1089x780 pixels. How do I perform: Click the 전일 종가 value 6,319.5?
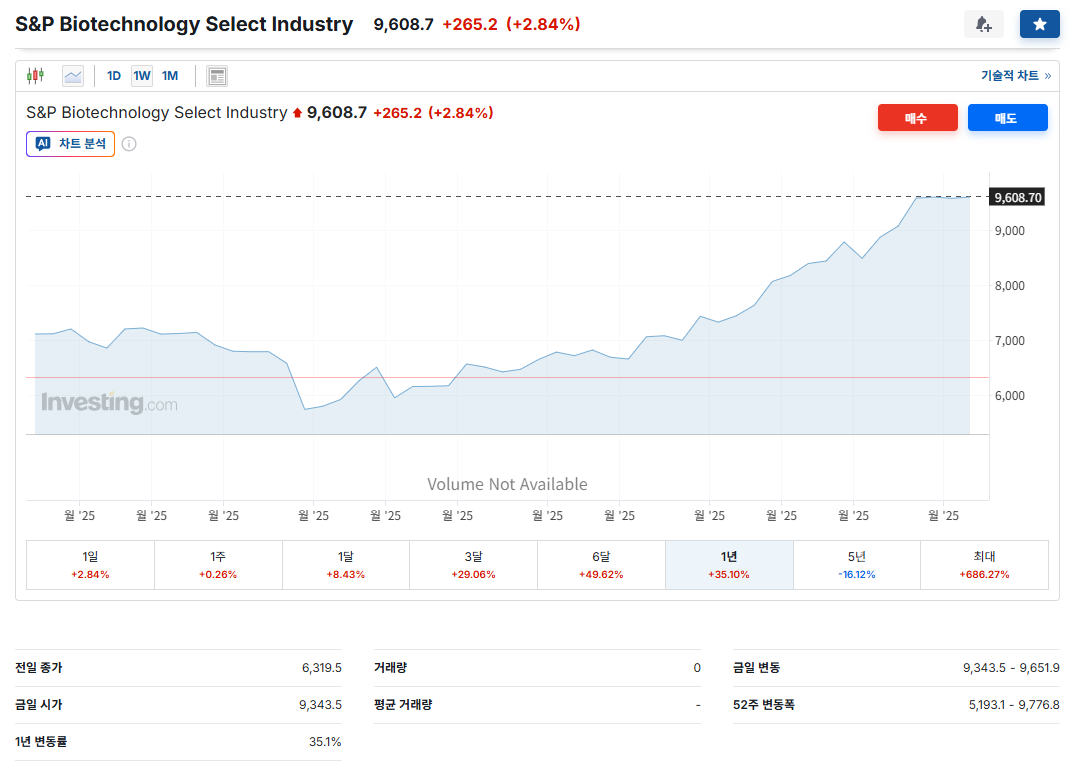click(322, 667)
